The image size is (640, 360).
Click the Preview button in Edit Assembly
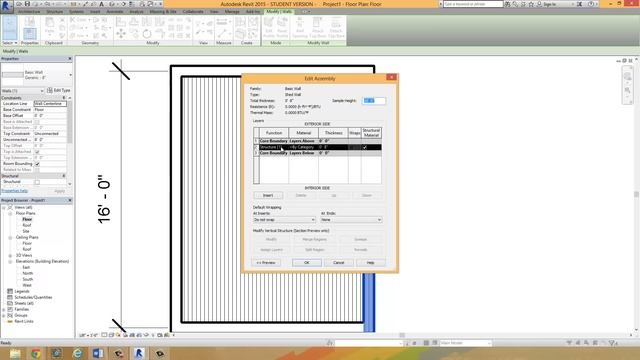coord(266,263)
